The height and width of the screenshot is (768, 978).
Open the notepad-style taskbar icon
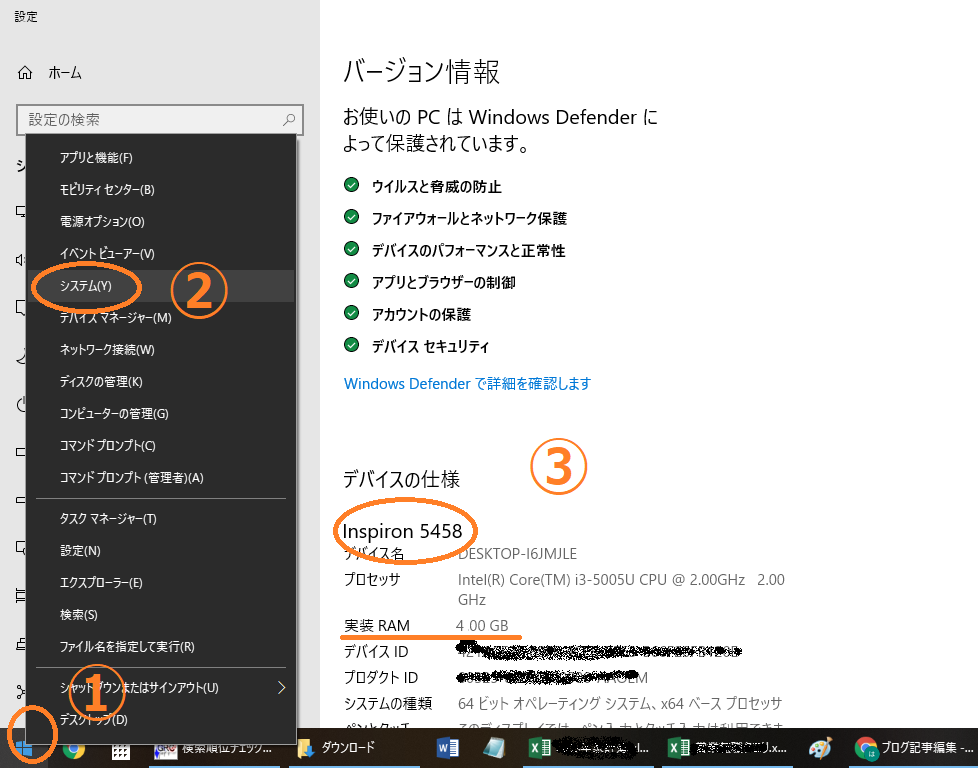493,747
